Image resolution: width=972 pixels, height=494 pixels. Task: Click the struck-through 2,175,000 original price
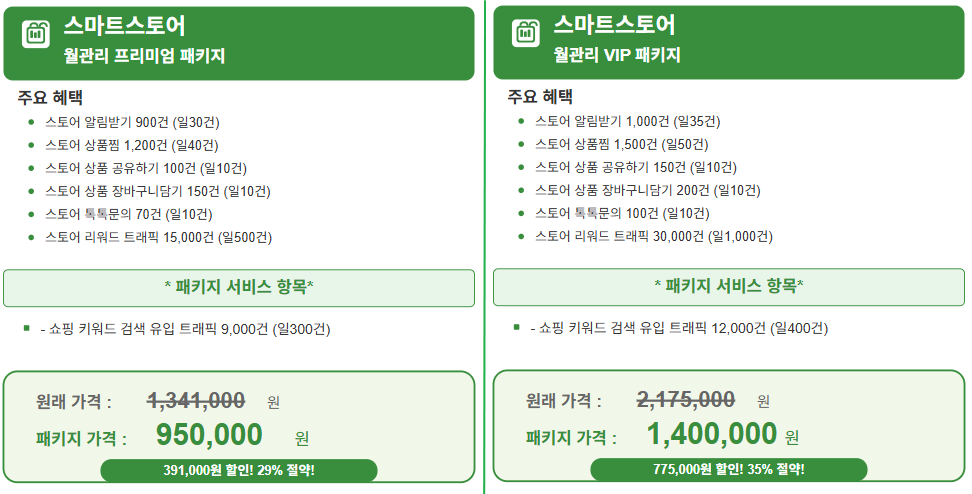point(686,400)
